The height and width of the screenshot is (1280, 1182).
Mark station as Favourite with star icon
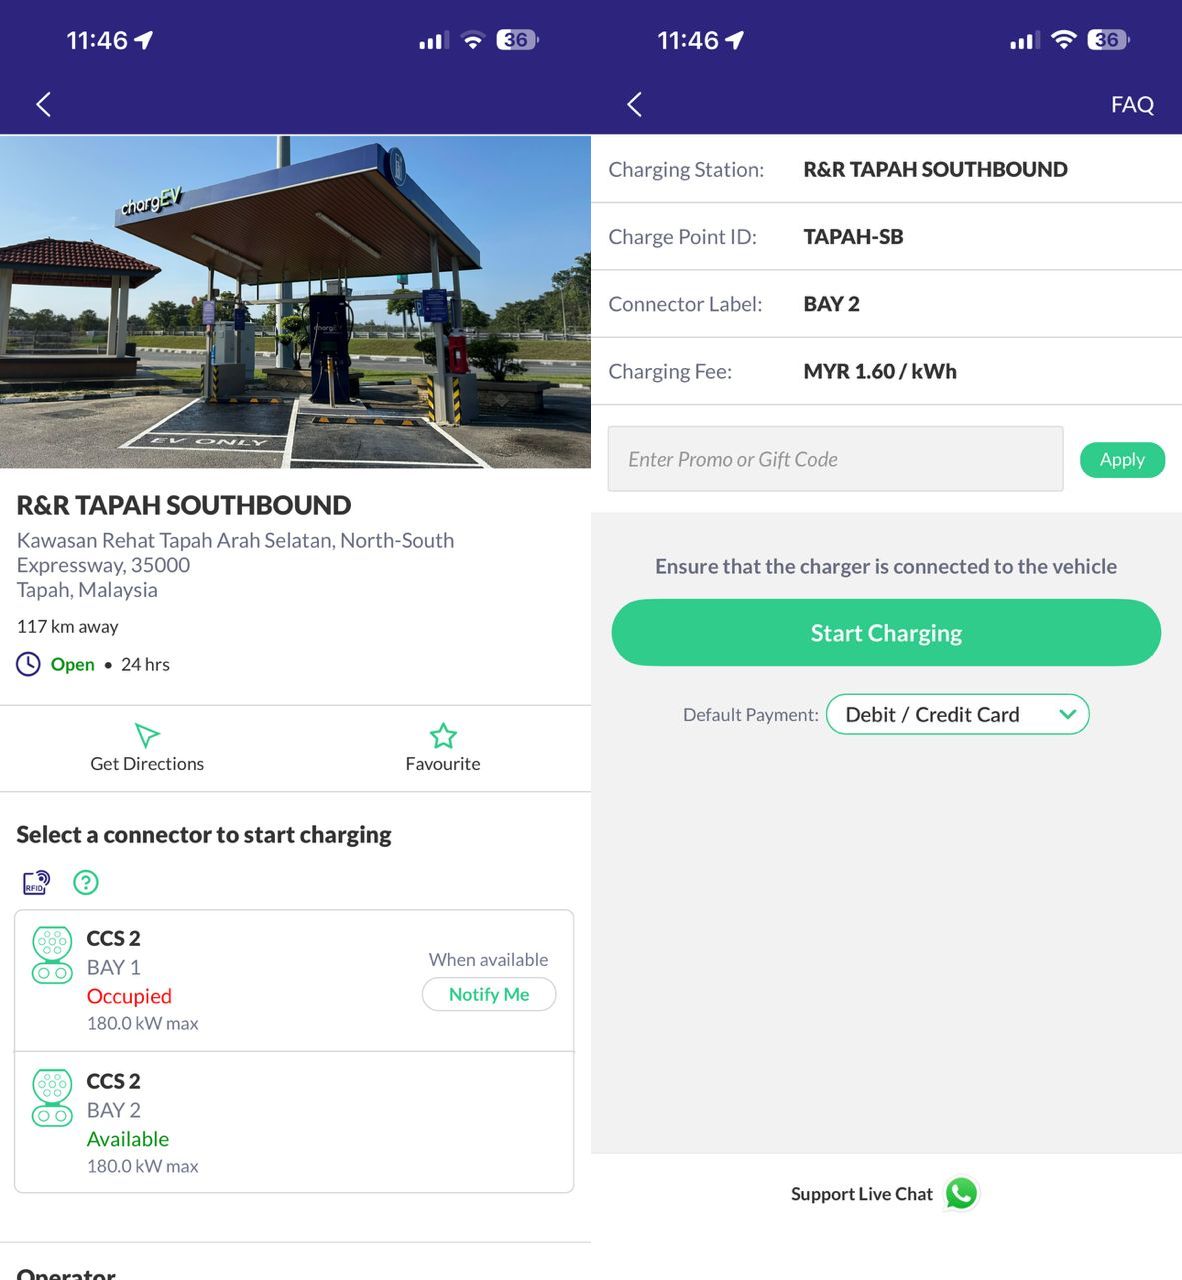443,736
